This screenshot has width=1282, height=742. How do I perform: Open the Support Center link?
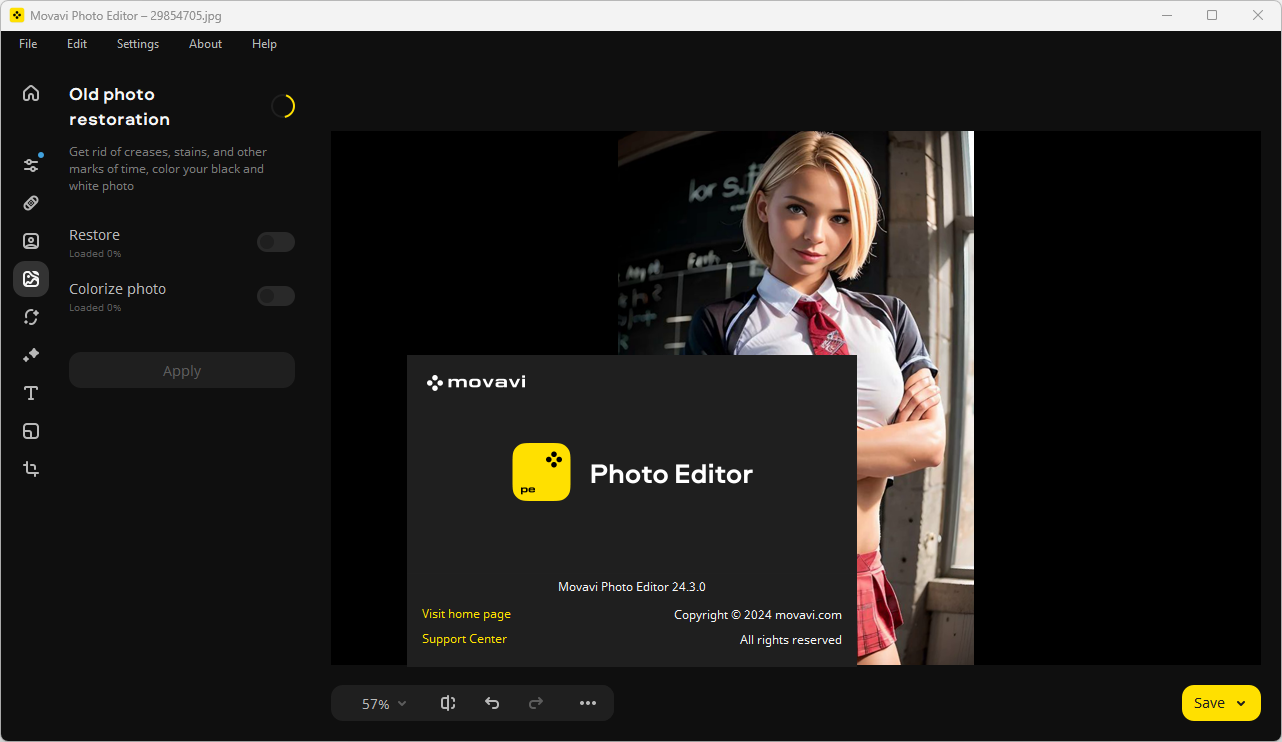click(464, 639)
